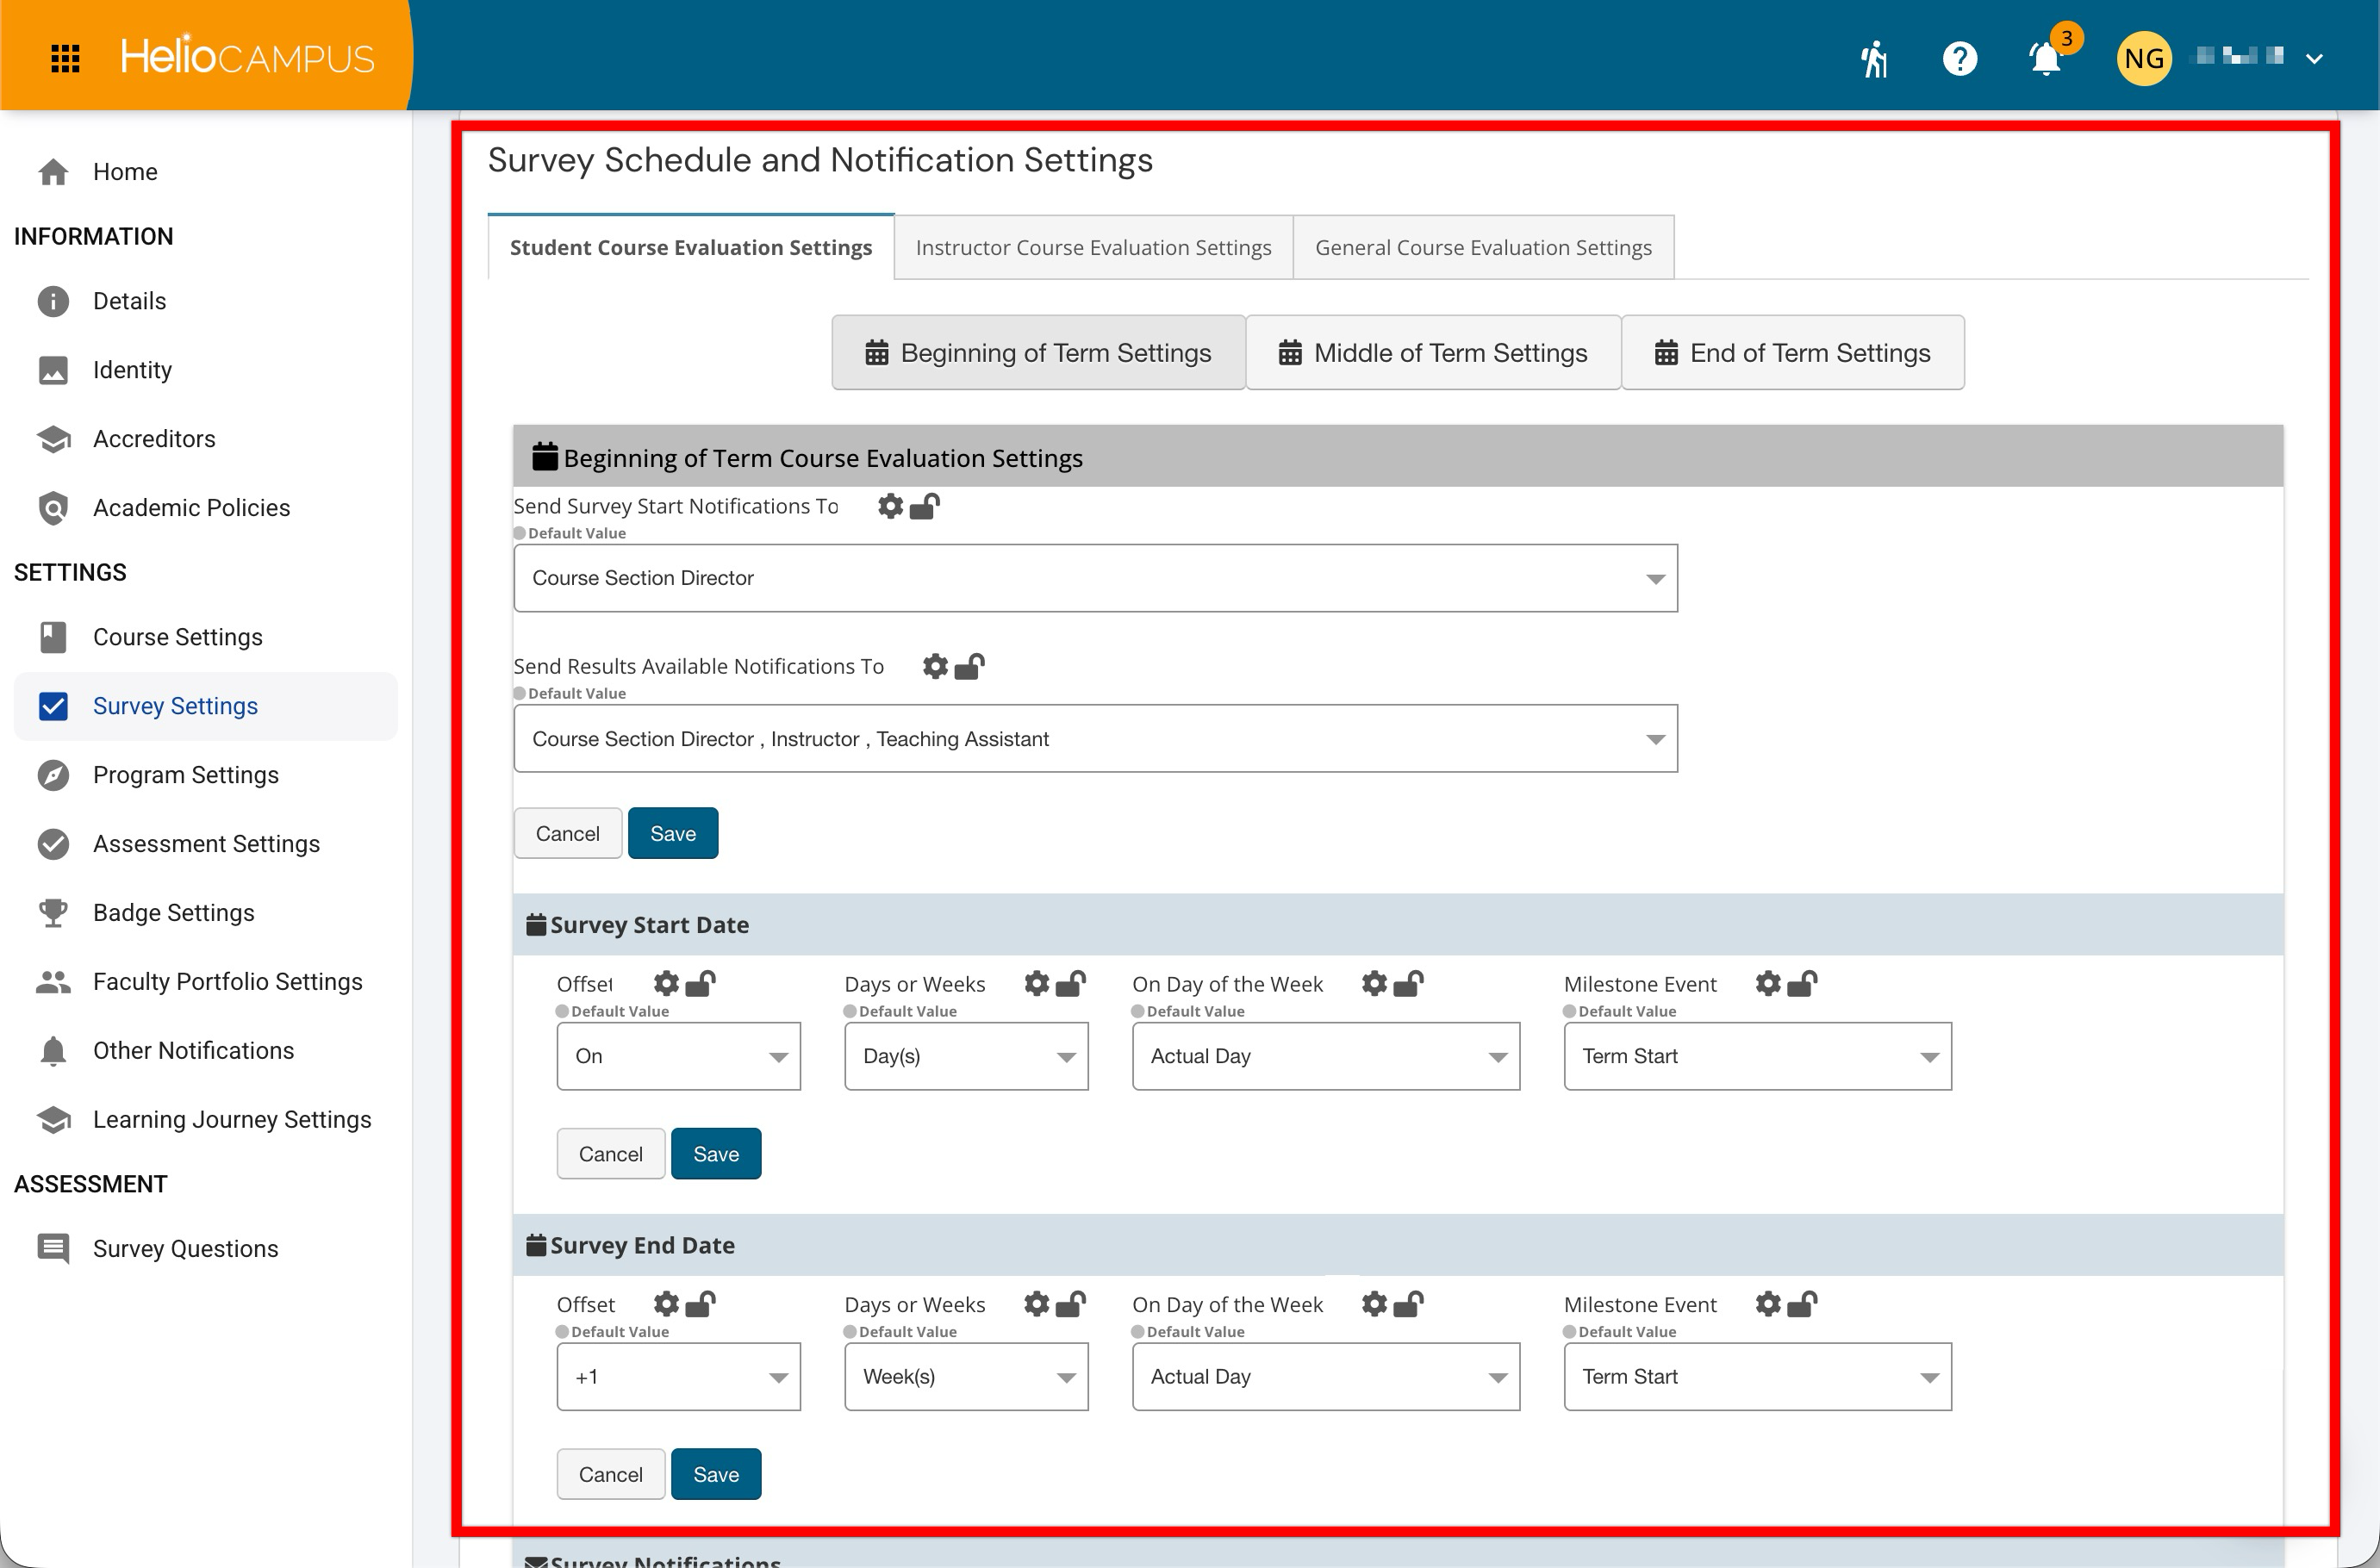Image resolution: width=2380 pixels, height=1568 pixels.
Task: Expand the user account chevron
Action: pos(2313,58)
